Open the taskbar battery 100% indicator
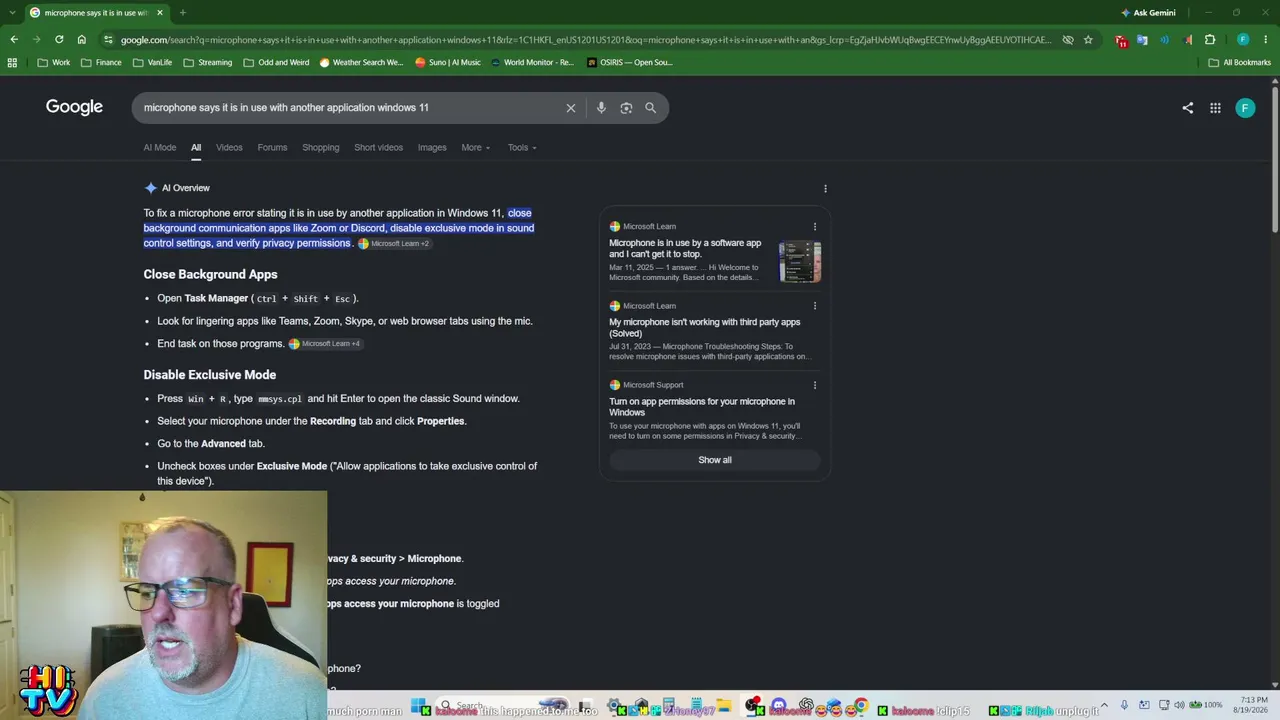This screenshot has height=720, width=1280. click(1206, 705)
